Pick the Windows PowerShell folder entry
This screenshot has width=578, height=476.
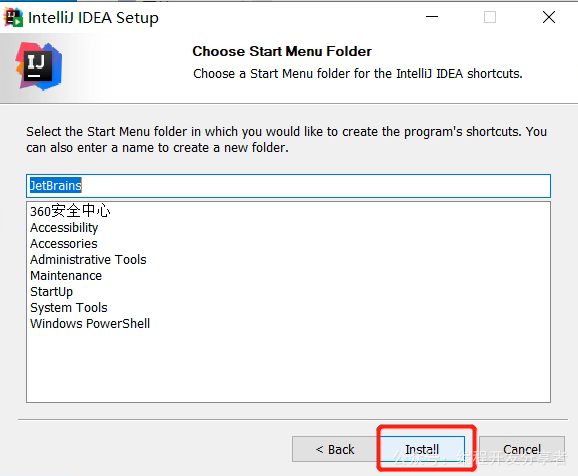pos(90,323)
